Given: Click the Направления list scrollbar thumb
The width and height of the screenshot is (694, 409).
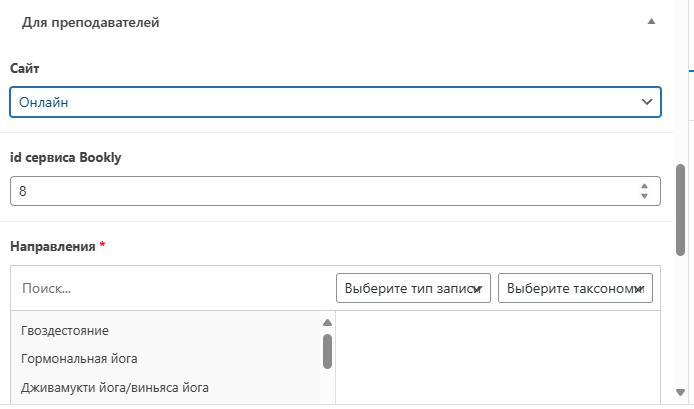Looking at the screenshot, I should [x=327, y=350].
